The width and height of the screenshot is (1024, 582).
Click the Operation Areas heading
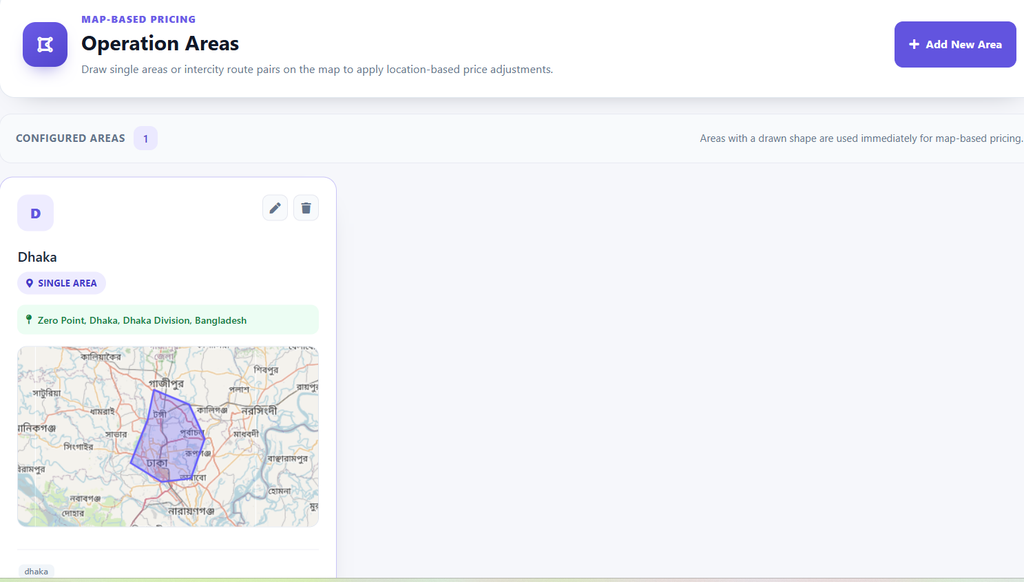(x=160, y=43)
